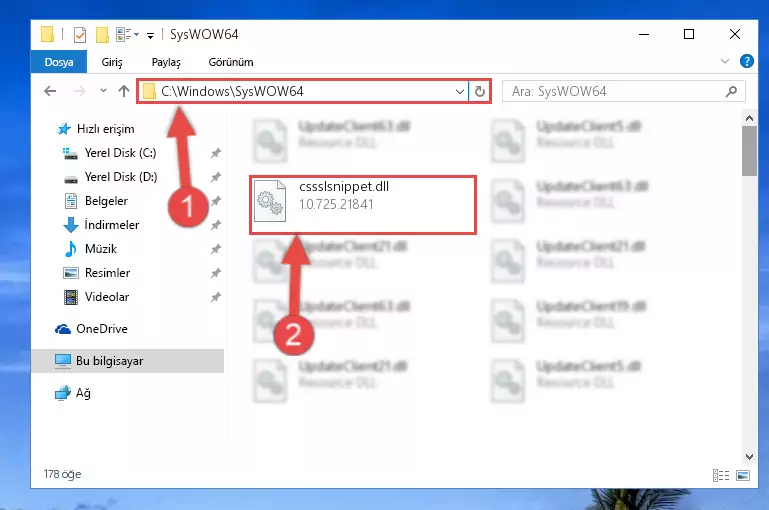Switch to large icons view layout
769x510 pixels.
(743, 475)
